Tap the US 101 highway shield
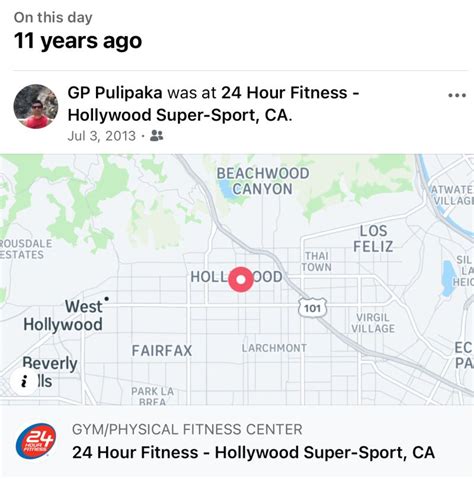Viewport: 474px width, 479px height. 312,307
